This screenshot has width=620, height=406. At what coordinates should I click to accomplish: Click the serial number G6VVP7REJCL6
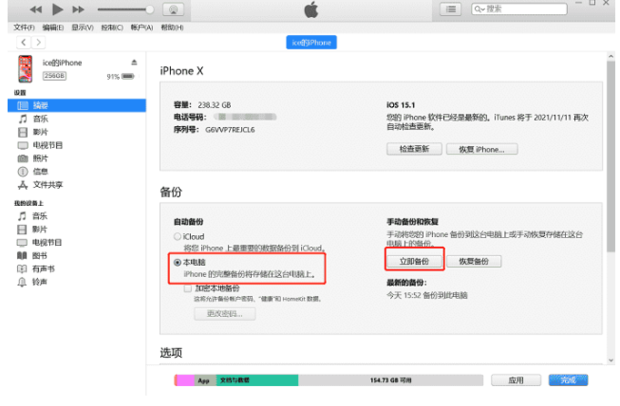230,130
